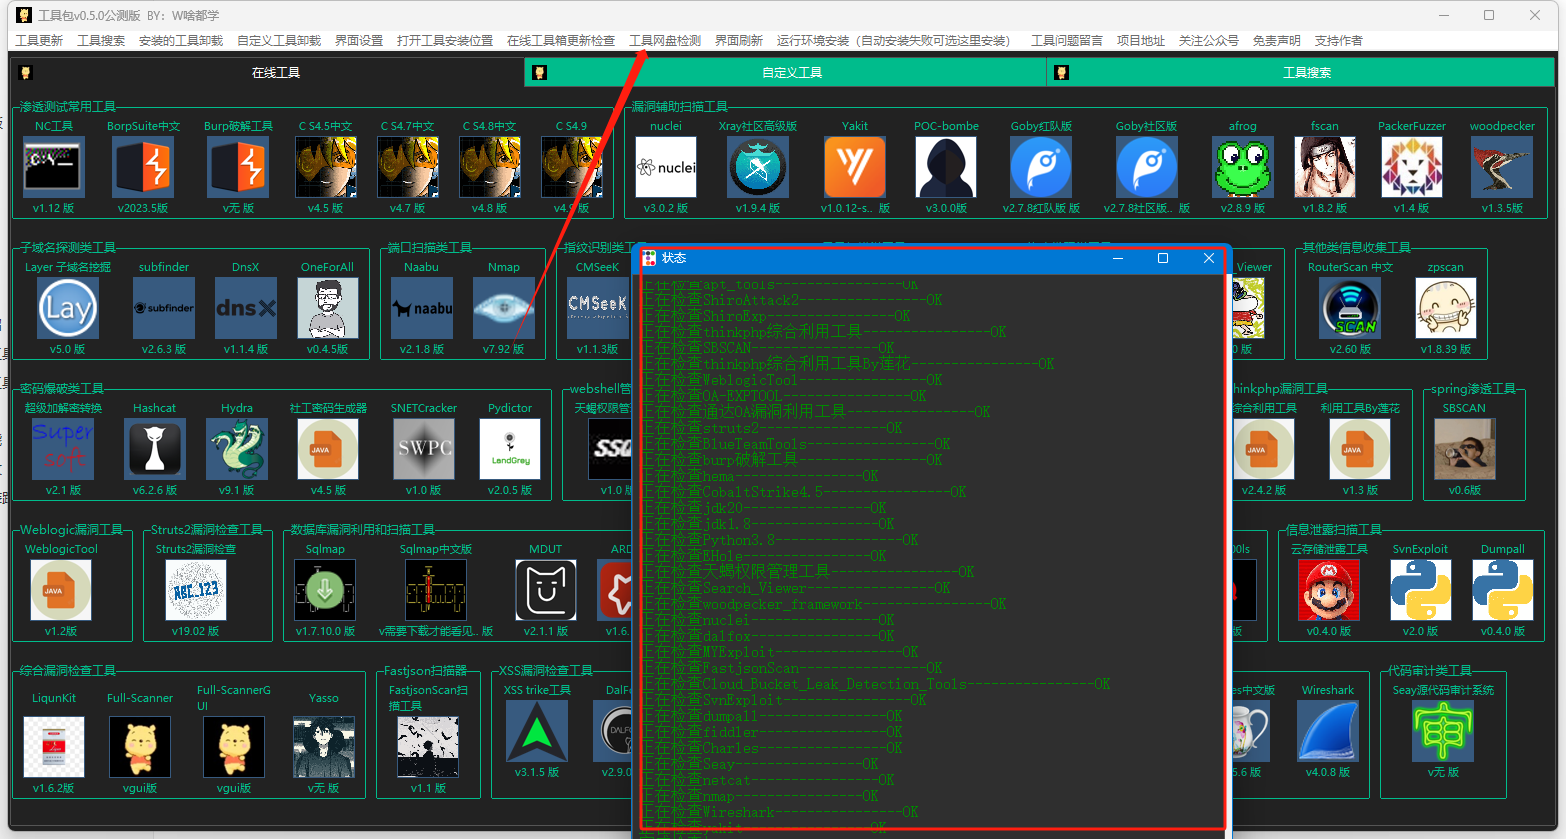
Task: Launch the zpscan tool icon
Action: pyautogui.click(x=1446, y=308)
